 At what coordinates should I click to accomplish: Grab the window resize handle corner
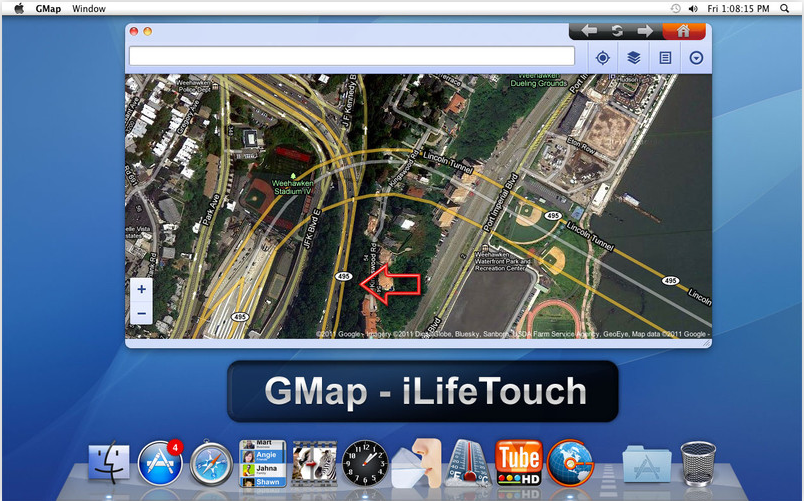tap(707, 344)
